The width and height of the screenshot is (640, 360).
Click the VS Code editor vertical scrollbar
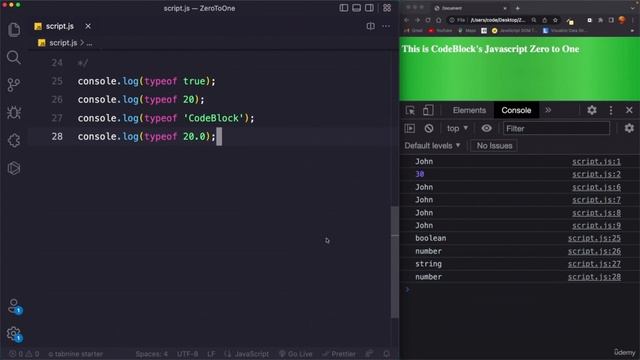tap(395, 261)
